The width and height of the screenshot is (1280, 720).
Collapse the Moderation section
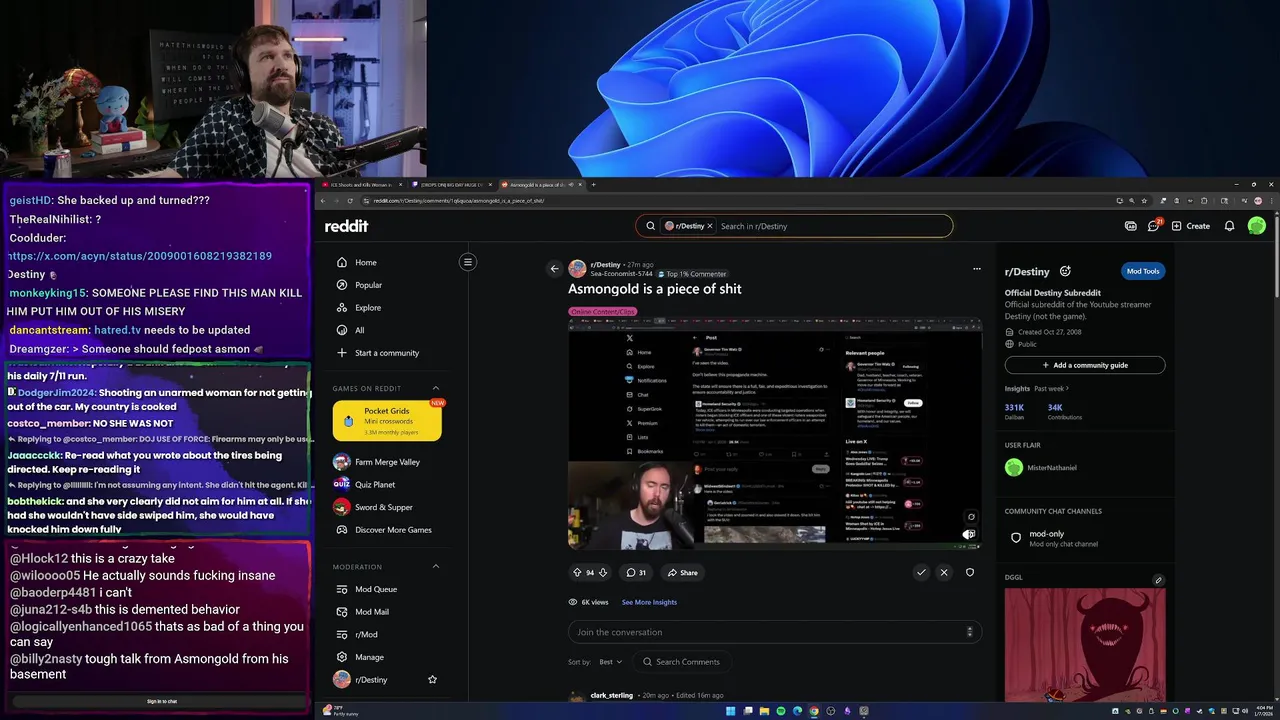click(x=435, y=567)
